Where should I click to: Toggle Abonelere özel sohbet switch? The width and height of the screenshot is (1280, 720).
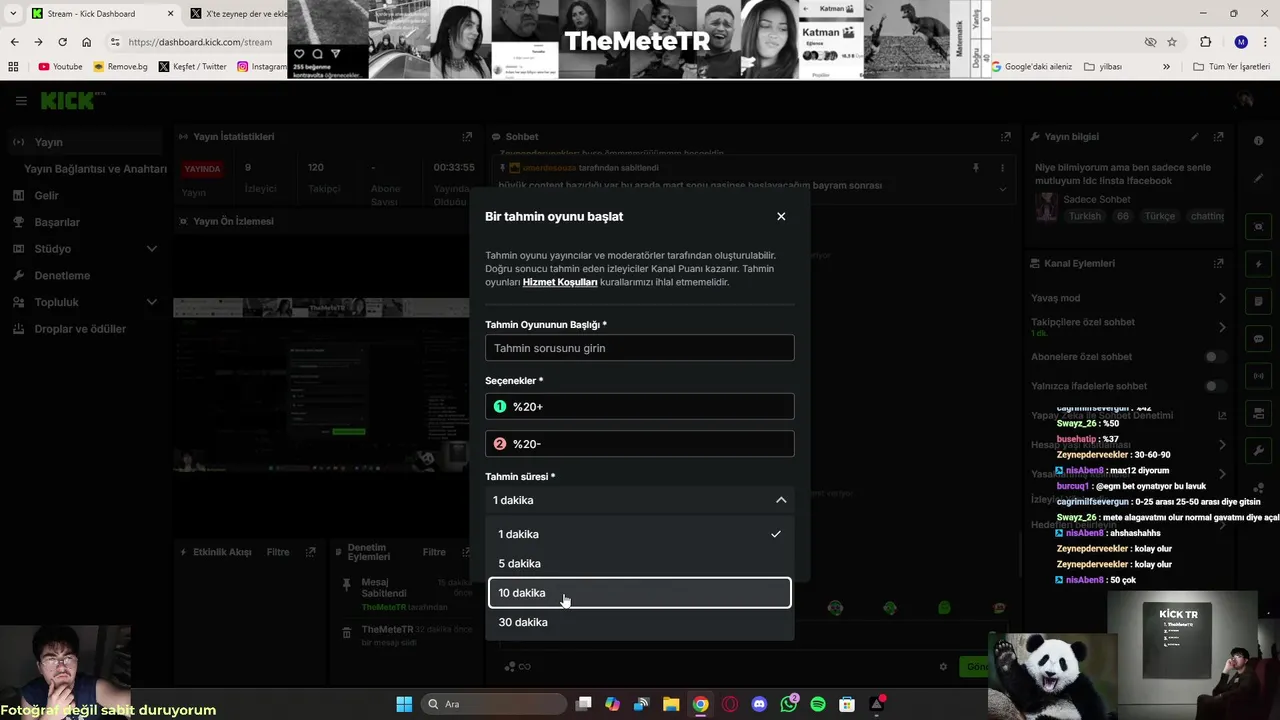click(x=1215, y=357)
